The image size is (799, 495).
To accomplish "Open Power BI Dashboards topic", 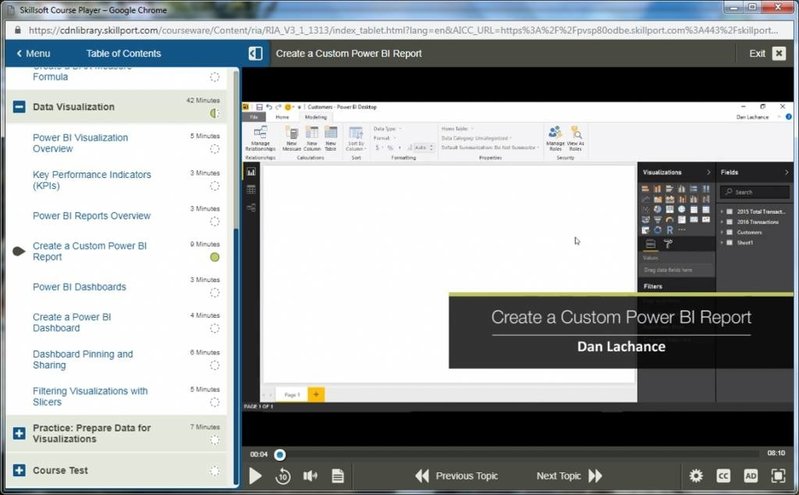I will (x=79, y=286).
